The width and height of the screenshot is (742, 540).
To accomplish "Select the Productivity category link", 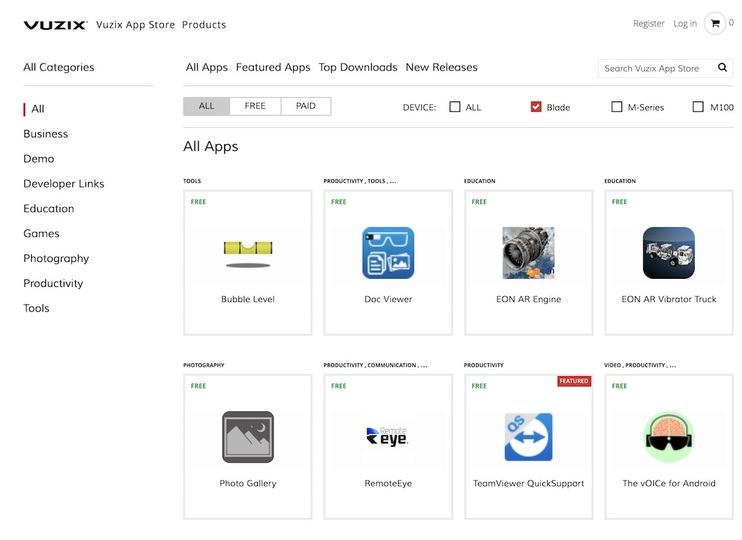I will [53, 283].
